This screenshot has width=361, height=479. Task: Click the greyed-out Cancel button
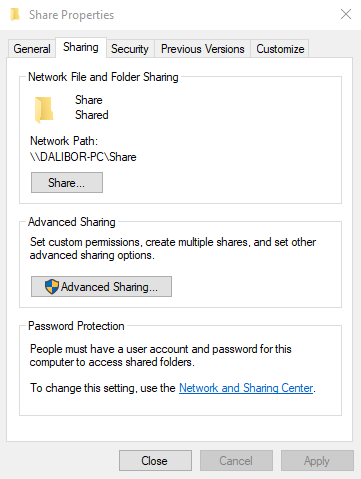pos(236,461)
